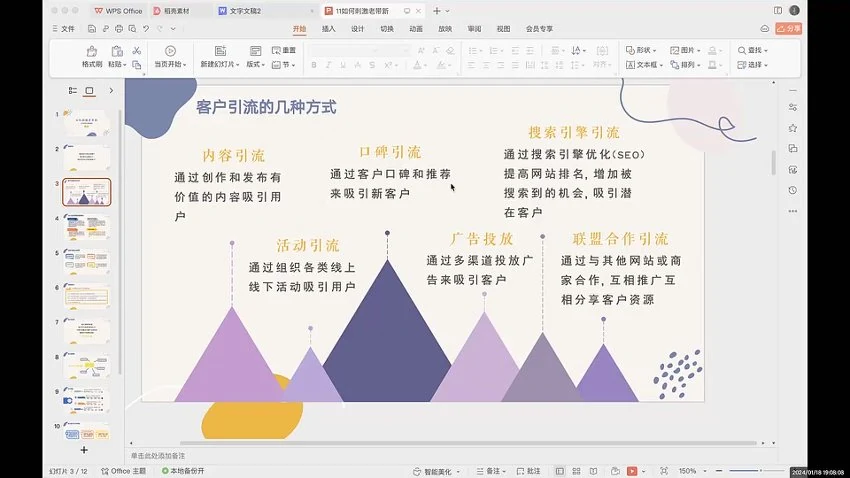The height and width of the screenshot is (478, 850).
Task: Click the WPS Office home tab
Action: click(118, 11)
